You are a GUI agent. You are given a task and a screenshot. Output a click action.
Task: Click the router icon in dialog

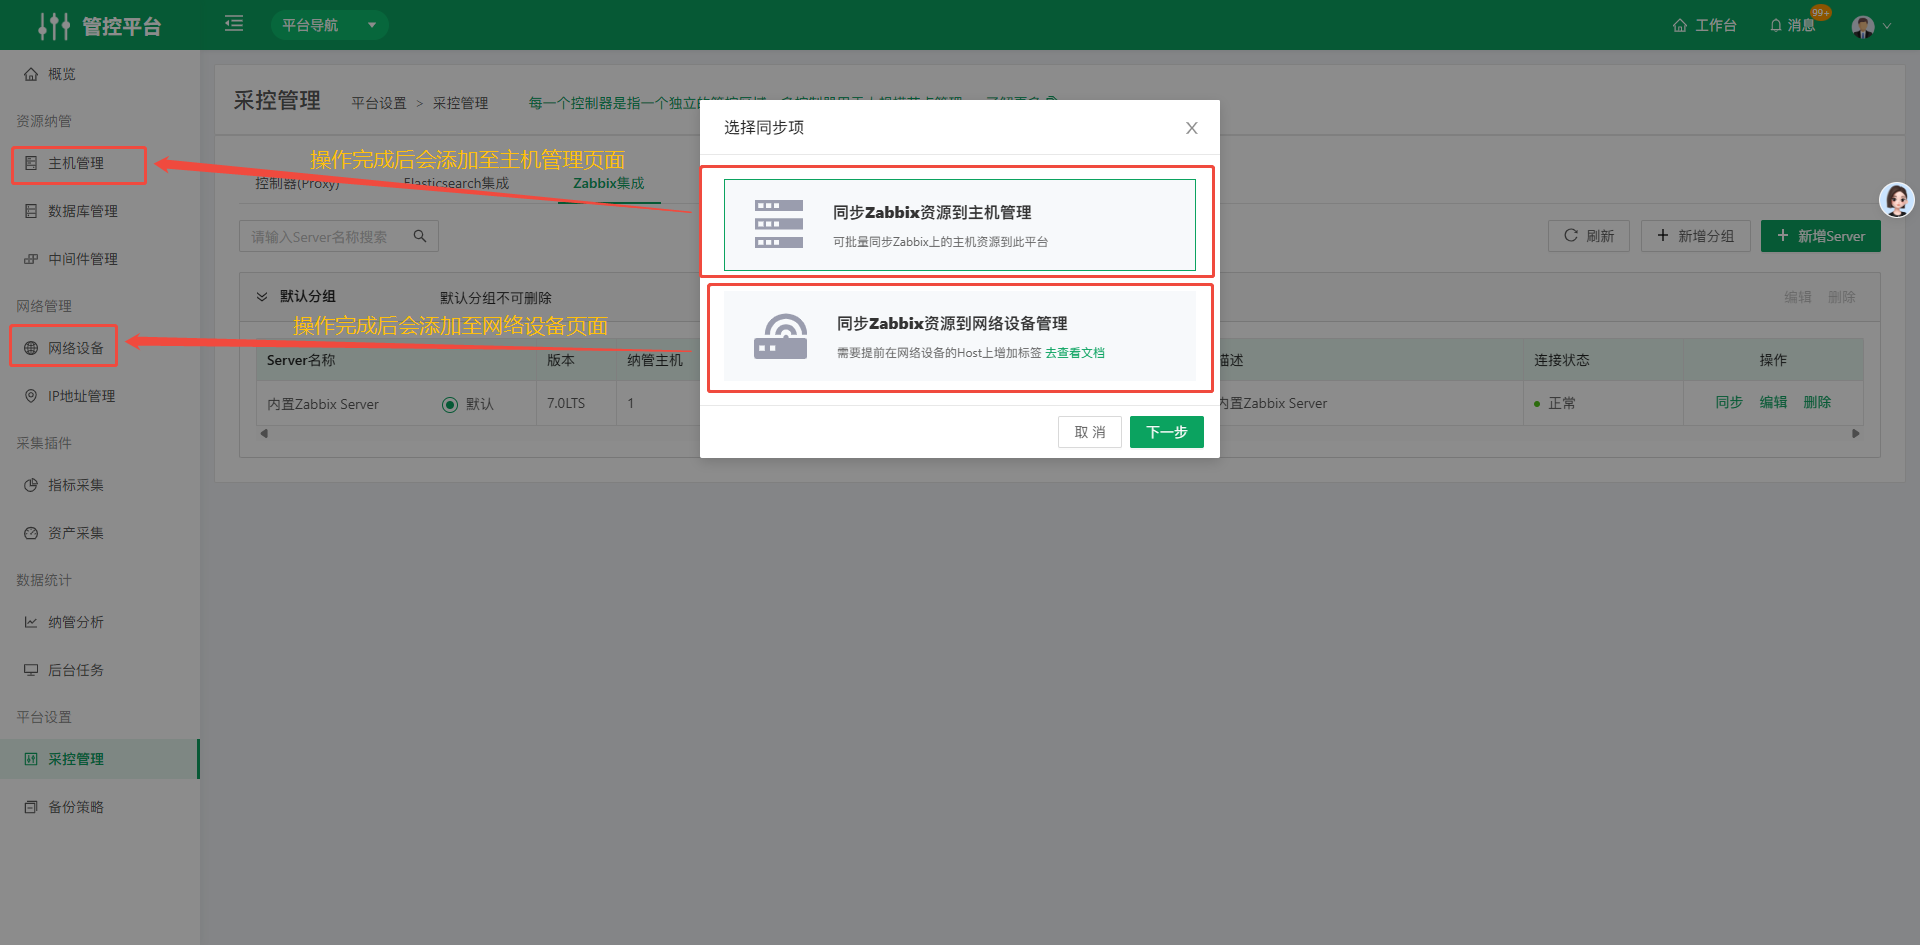coord(780,336)
